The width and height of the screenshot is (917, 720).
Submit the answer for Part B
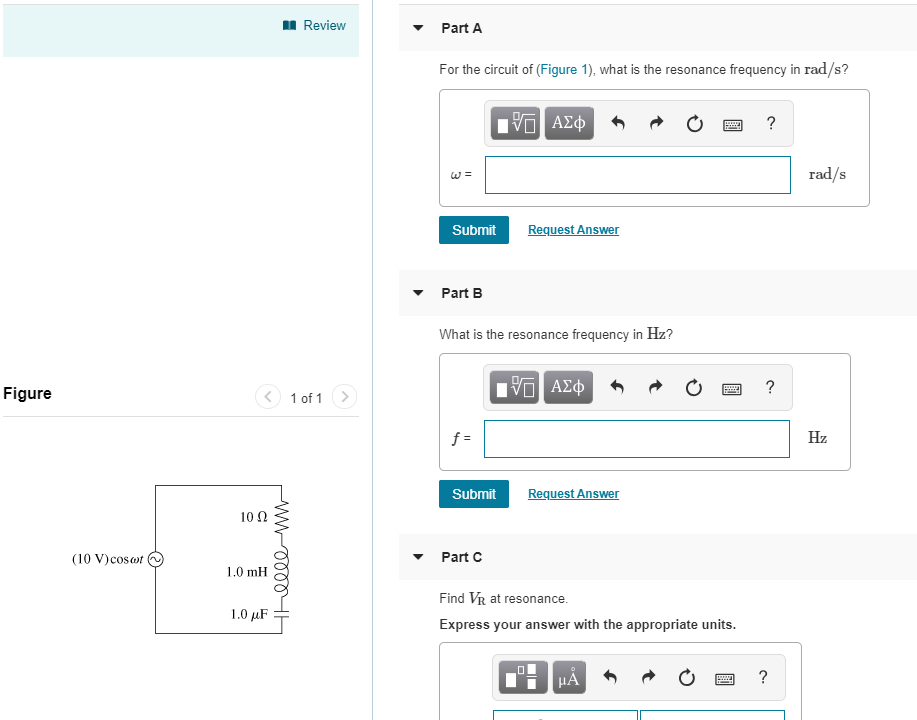coord(473,493)
